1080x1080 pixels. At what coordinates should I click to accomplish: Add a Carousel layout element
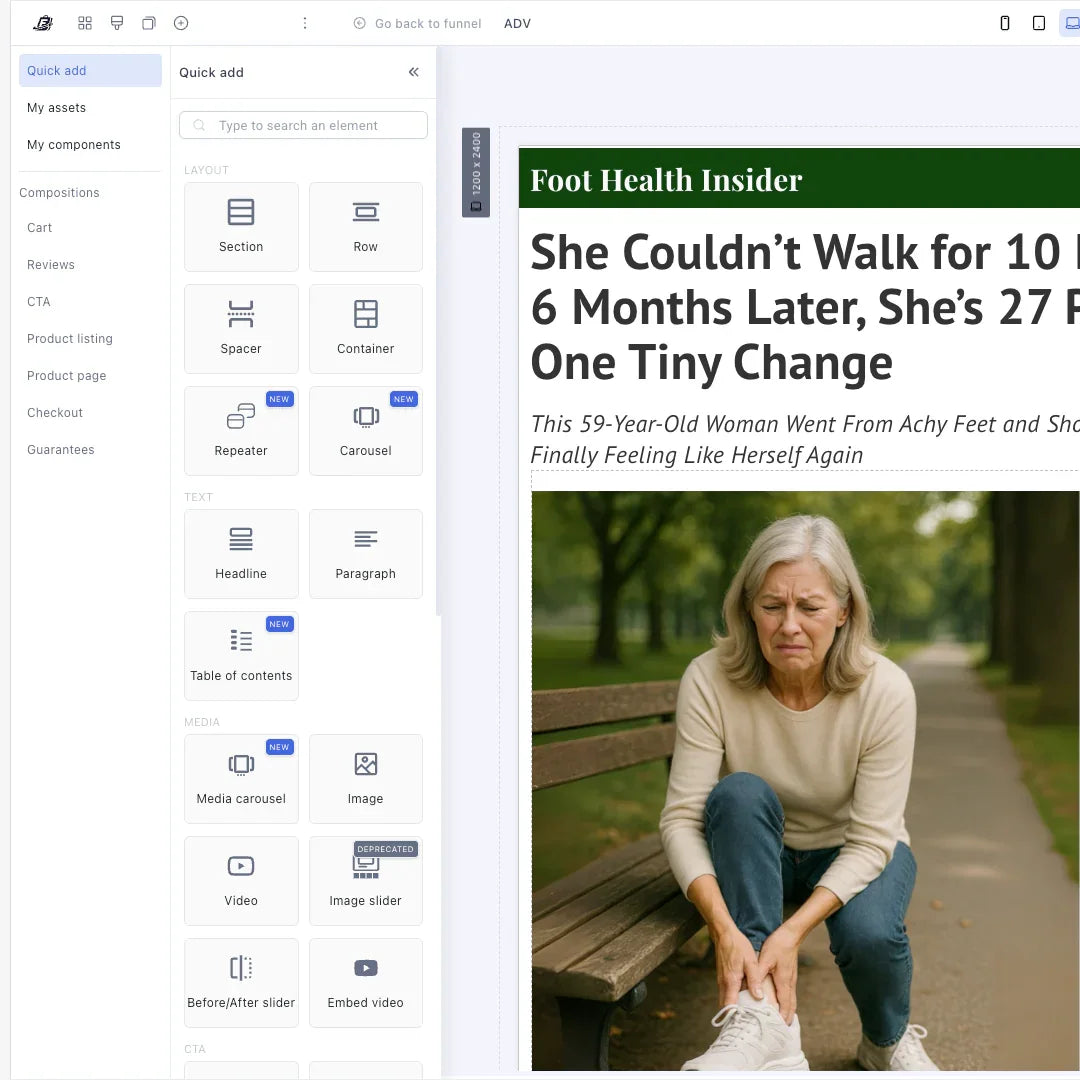point(366,430)
